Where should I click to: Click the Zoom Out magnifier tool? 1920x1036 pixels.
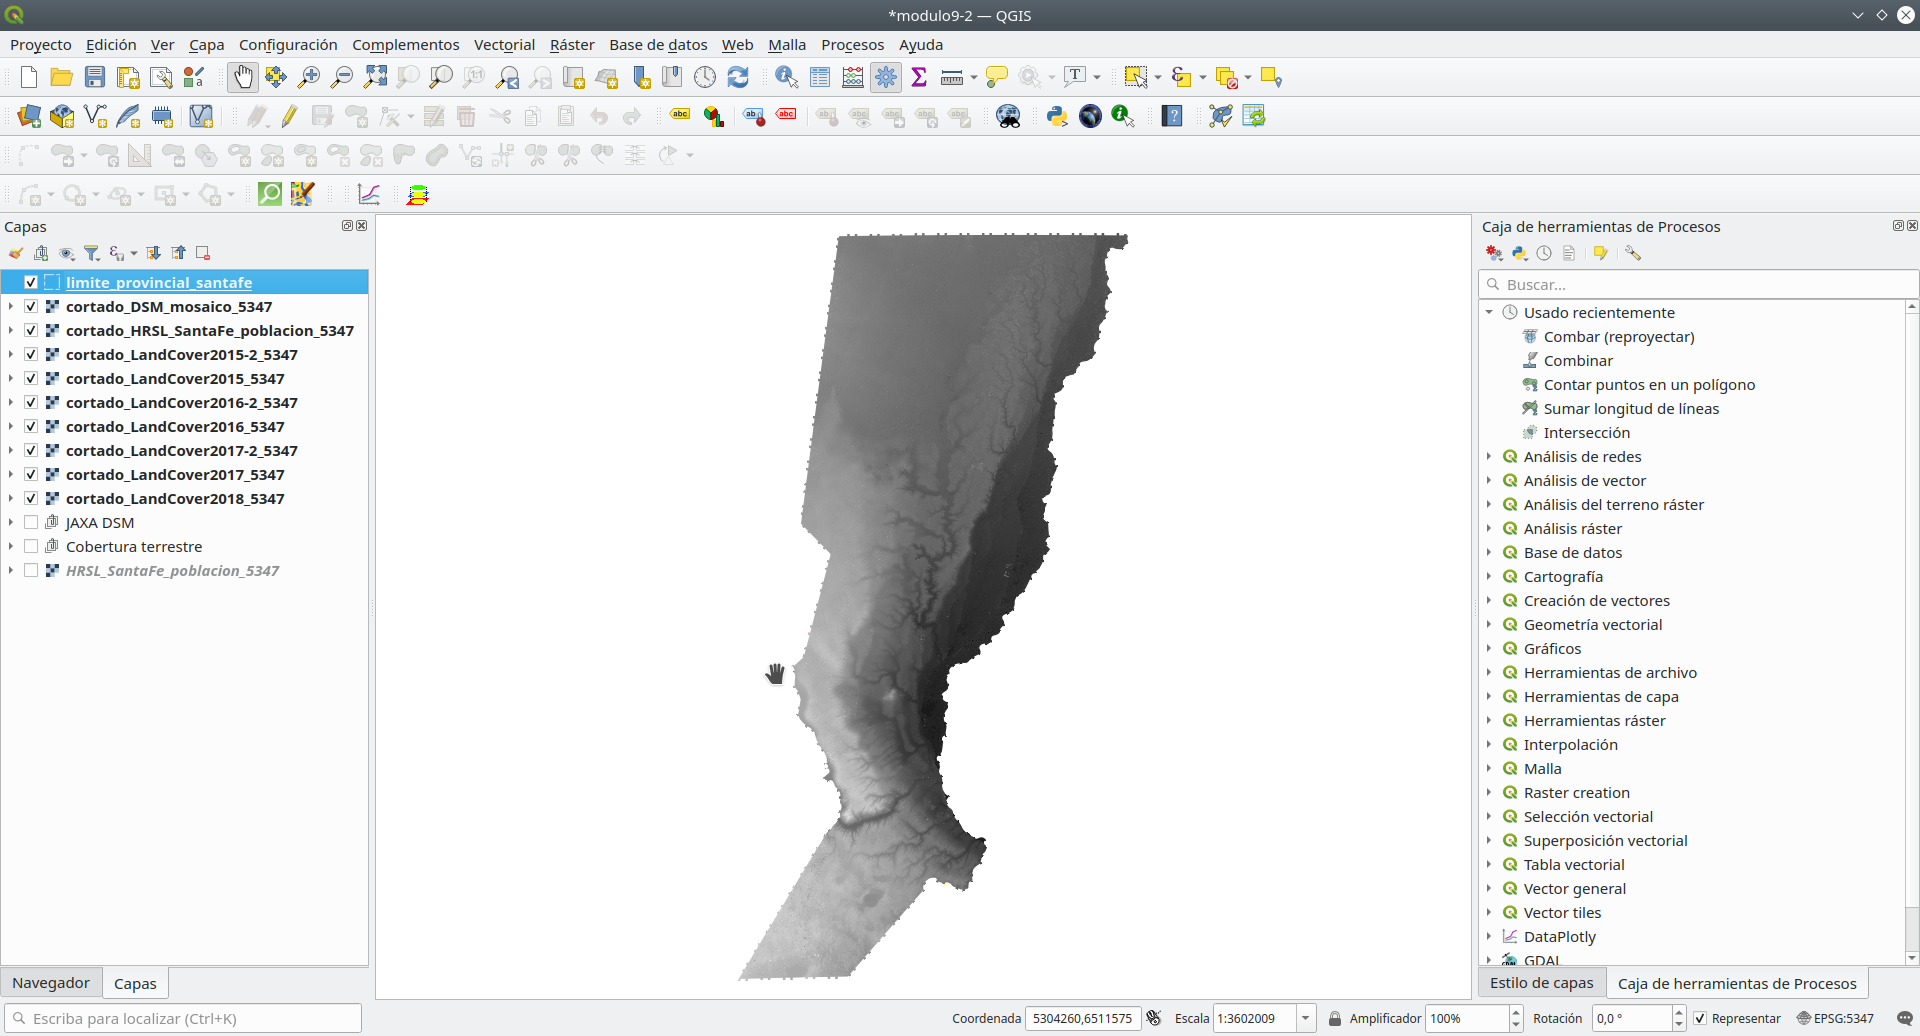(342, 77)
